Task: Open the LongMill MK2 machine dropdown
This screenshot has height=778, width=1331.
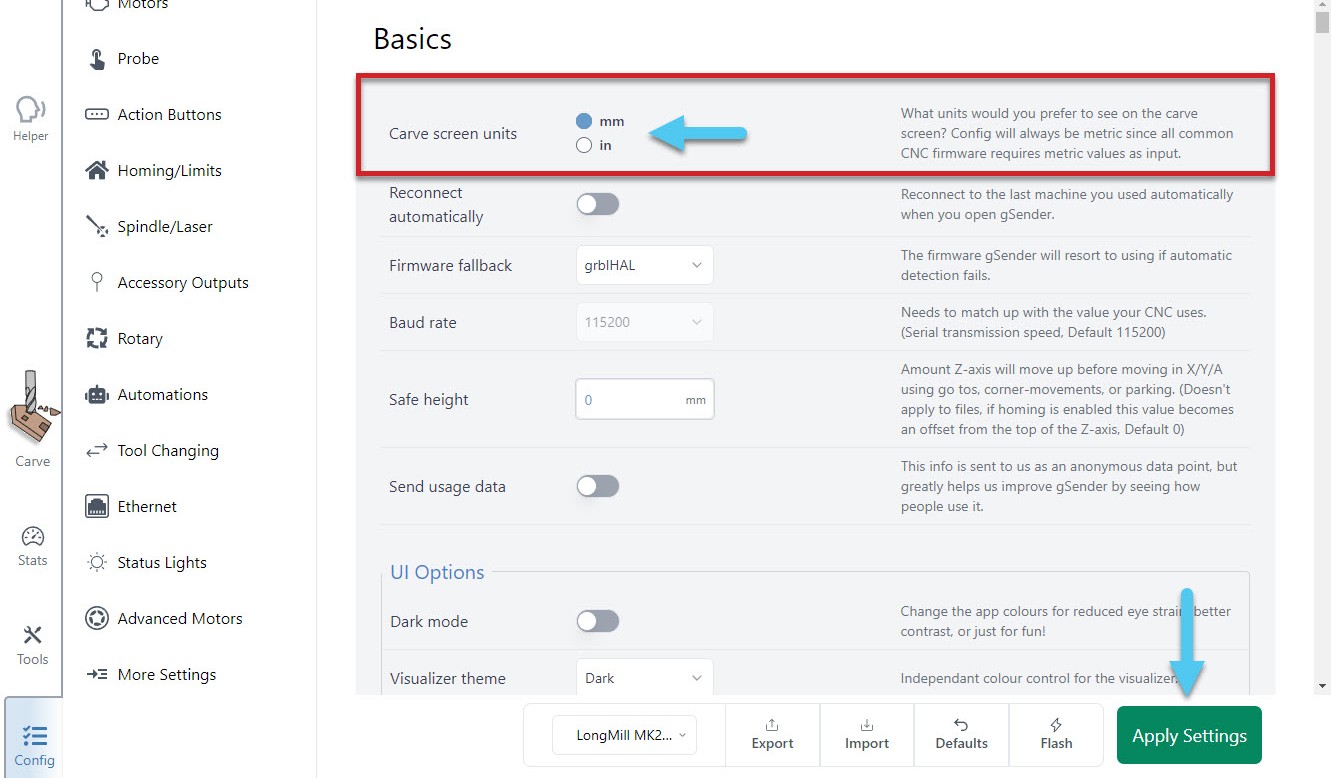Action: 625,735
